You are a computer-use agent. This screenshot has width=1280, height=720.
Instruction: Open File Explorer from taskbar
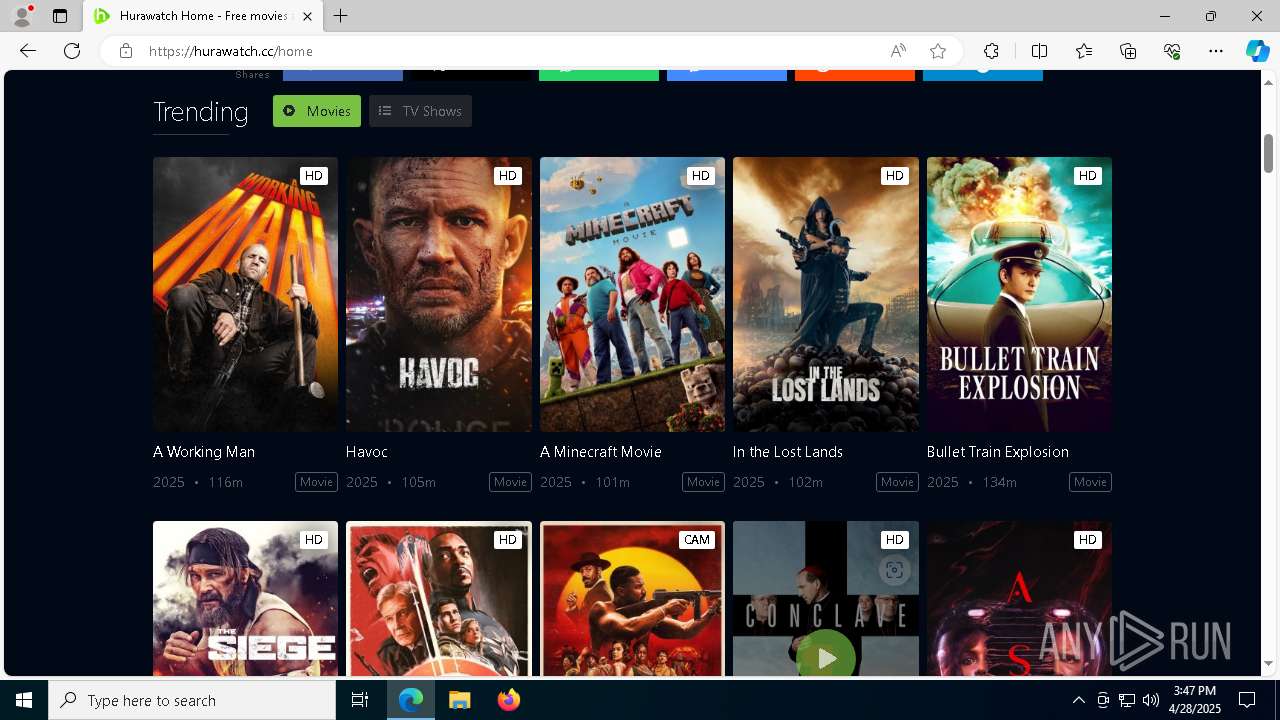coord(459,700)
